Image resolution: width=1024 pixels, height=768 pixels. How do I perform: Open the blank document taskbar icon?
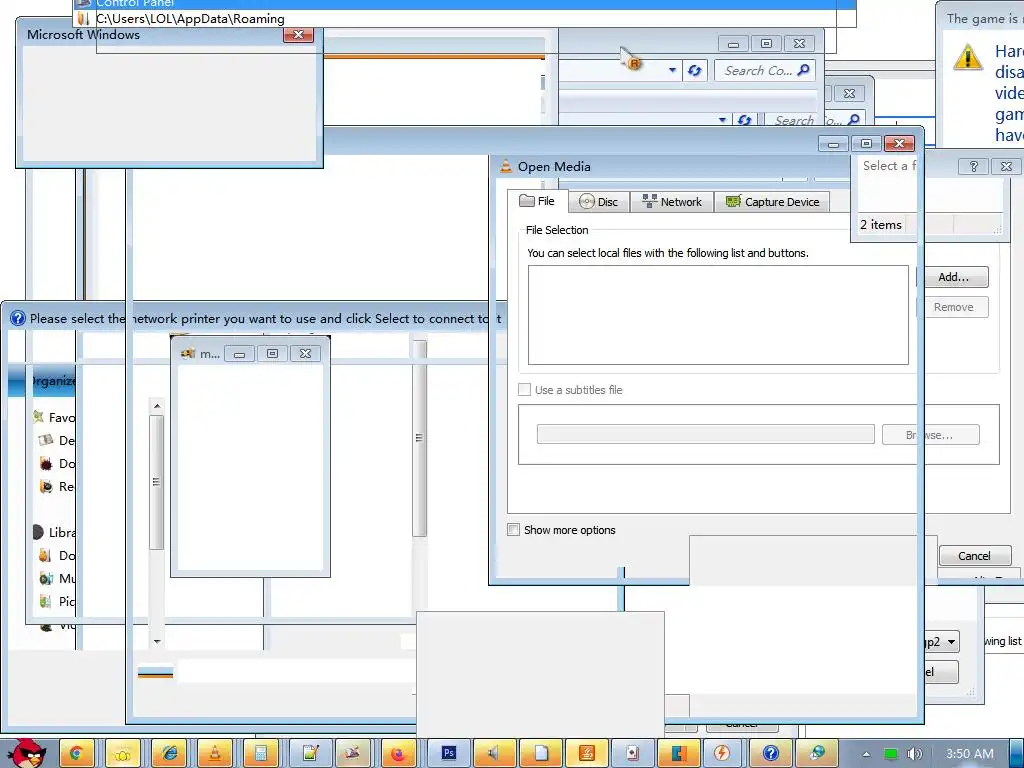point(541,754)
